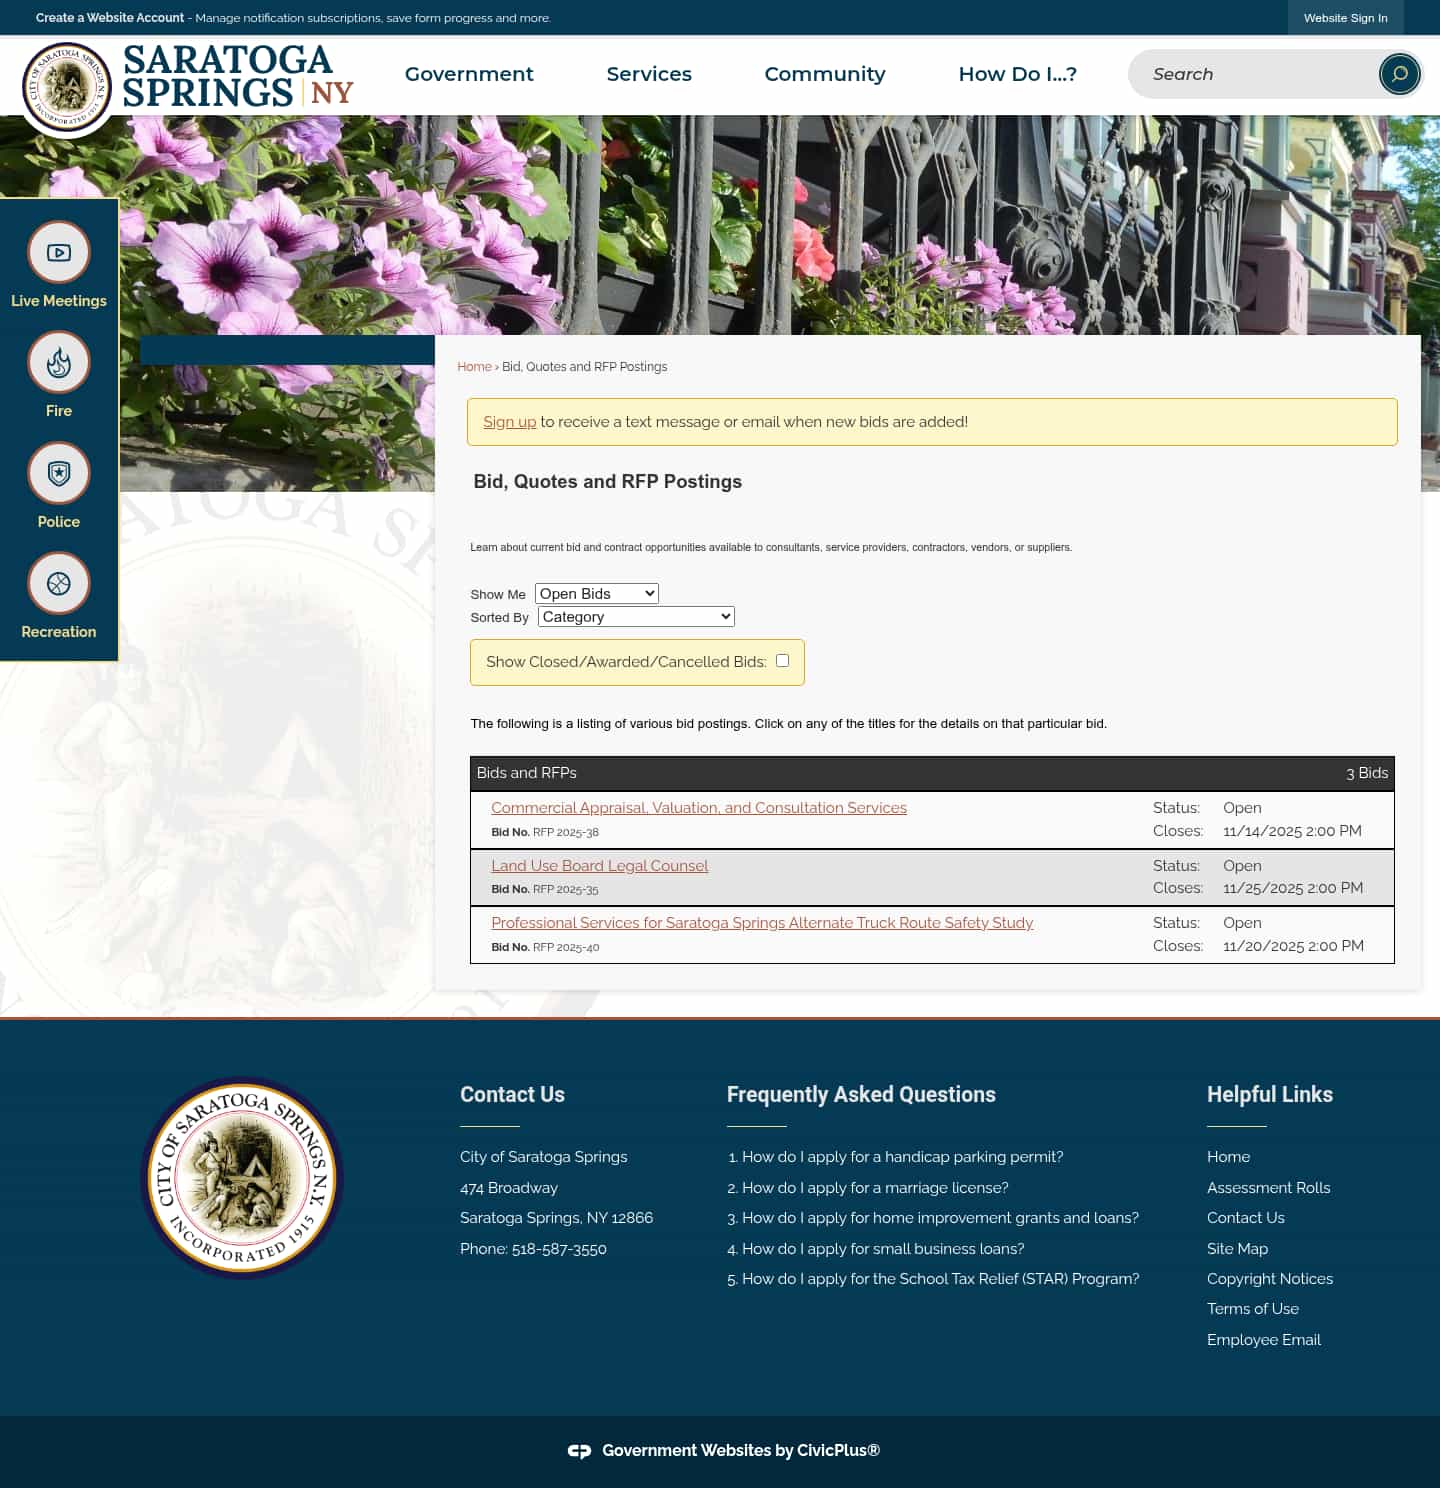
Task: Open the Show Me bids dropdown
Action: tap(596, 593)
